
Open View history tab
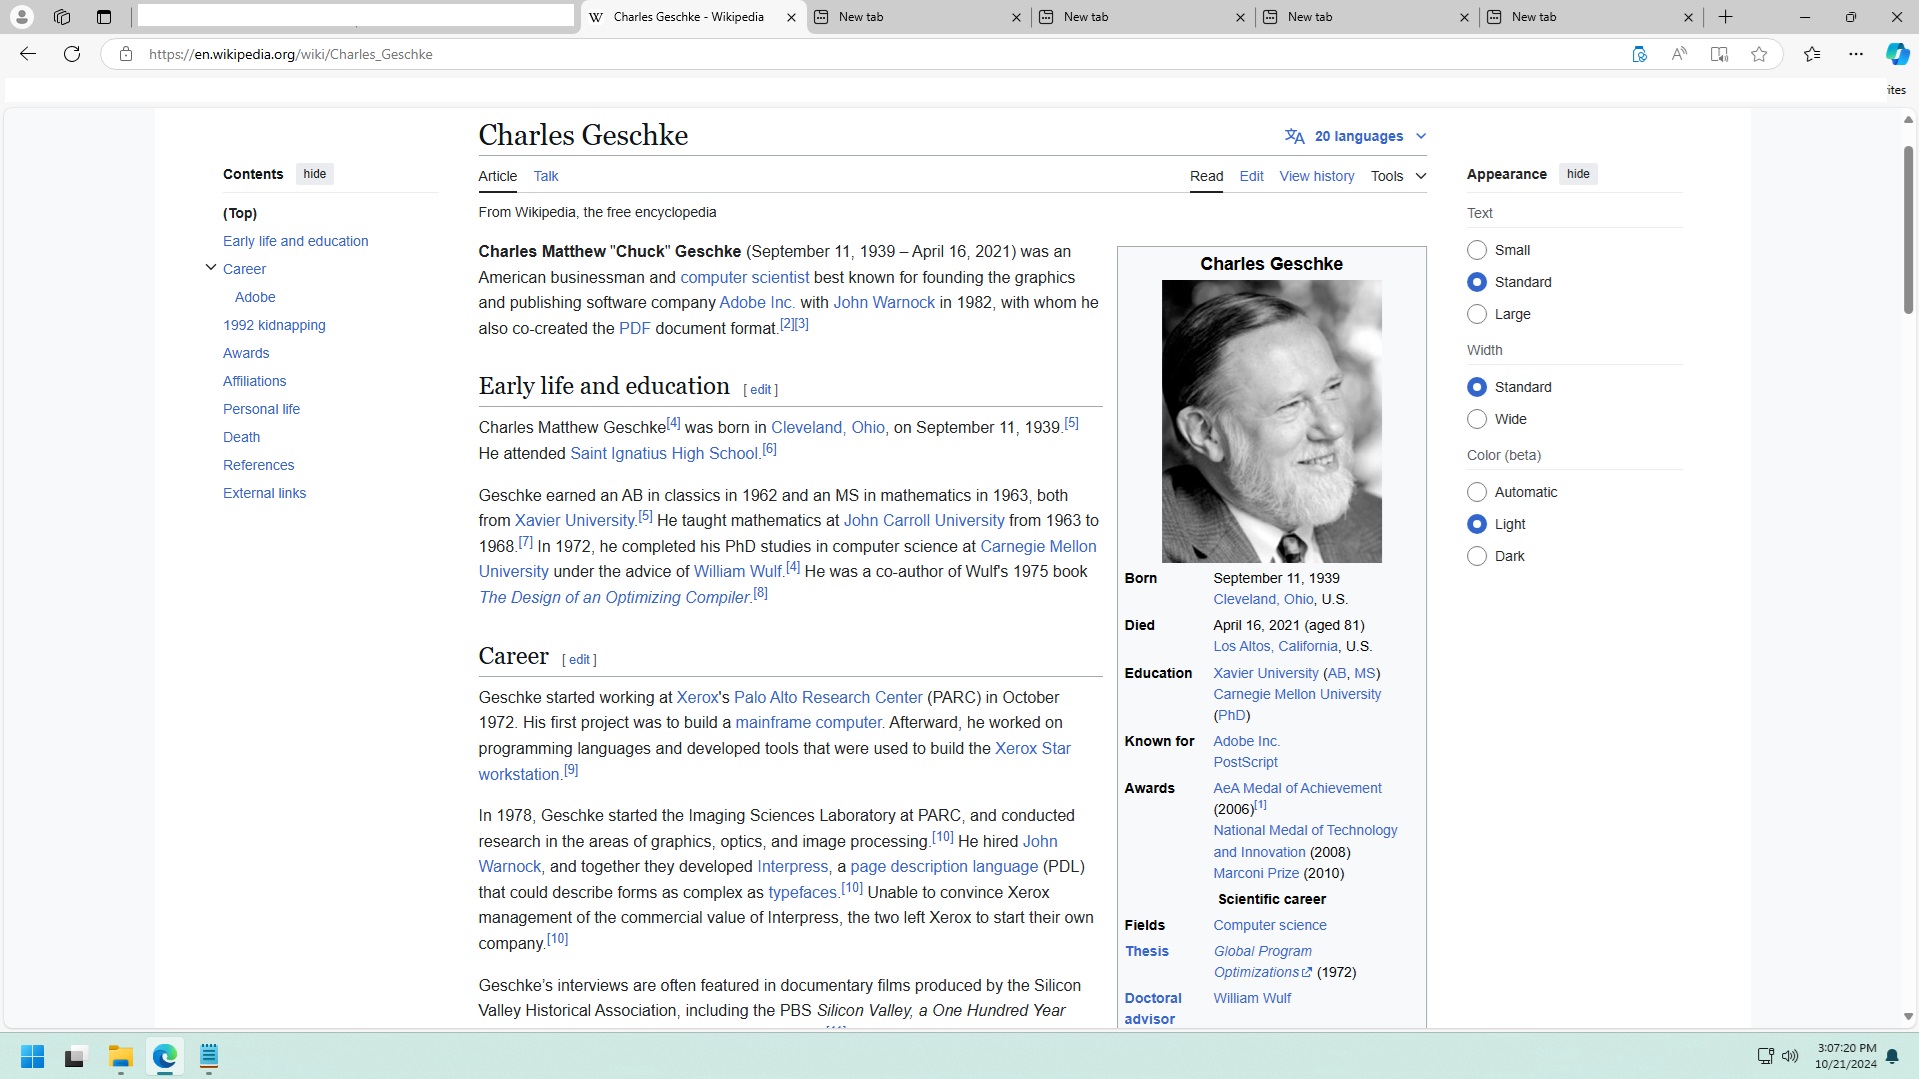(x=1316, y=176)
